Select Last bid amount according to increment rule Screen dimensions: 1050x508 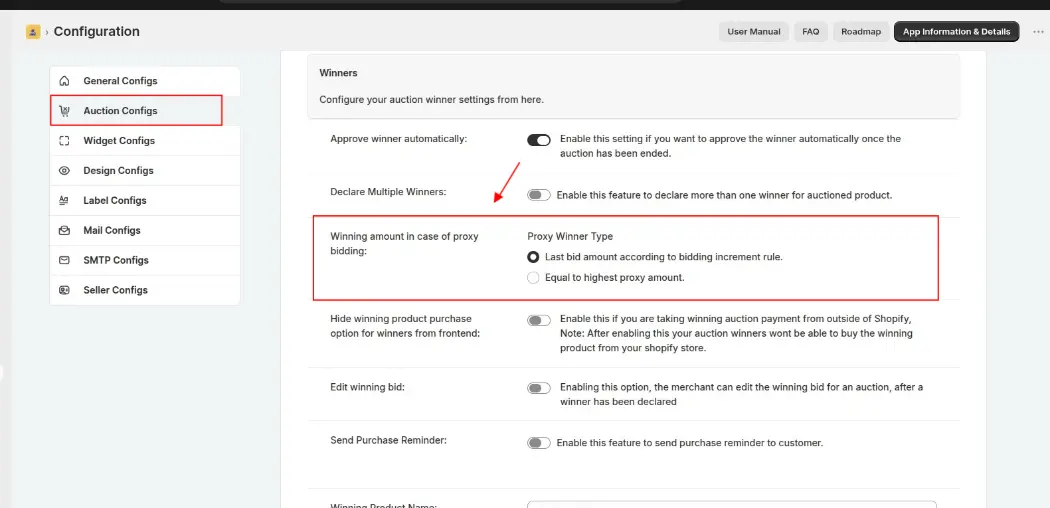[533, 257]
